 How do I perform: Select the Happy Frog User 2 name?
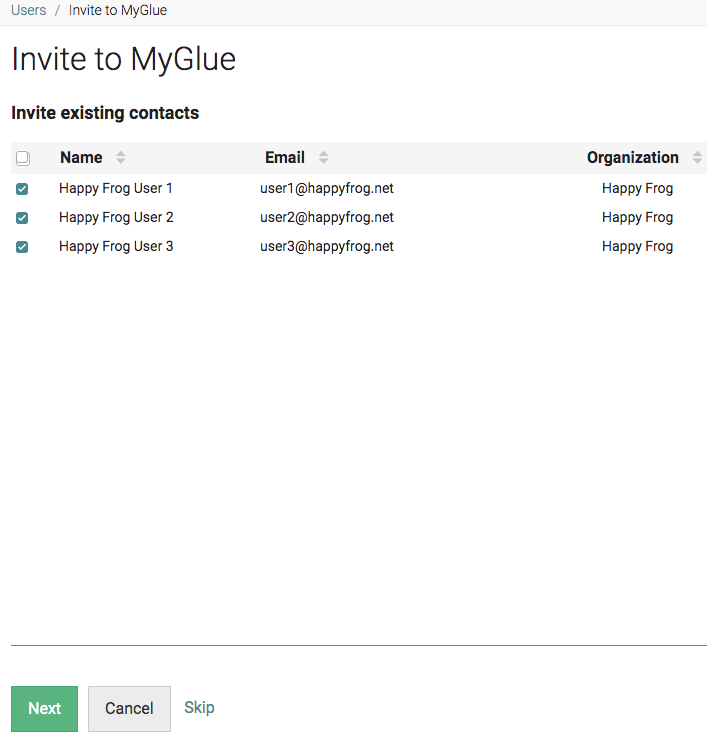point(116,217)
